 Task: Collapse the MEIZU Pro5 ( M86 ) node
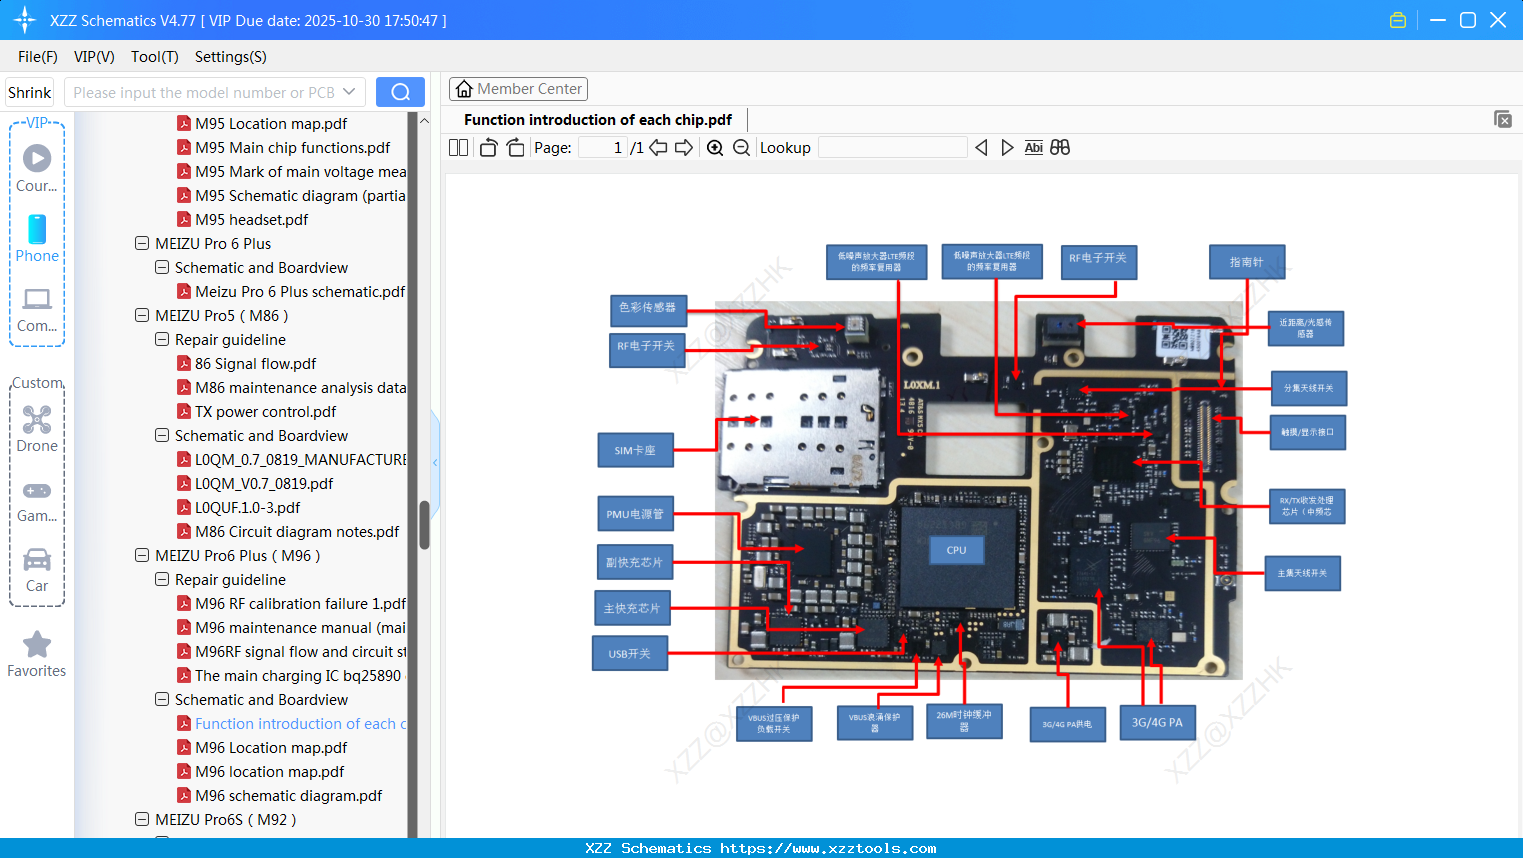(x=142, y=316)
